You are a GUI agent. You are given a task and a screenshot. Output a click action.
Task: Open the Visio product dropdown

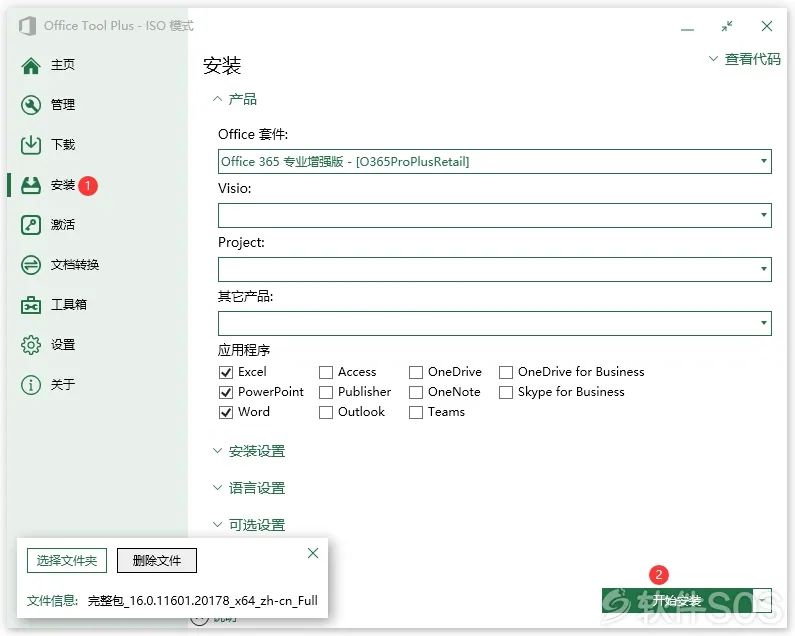495,216
